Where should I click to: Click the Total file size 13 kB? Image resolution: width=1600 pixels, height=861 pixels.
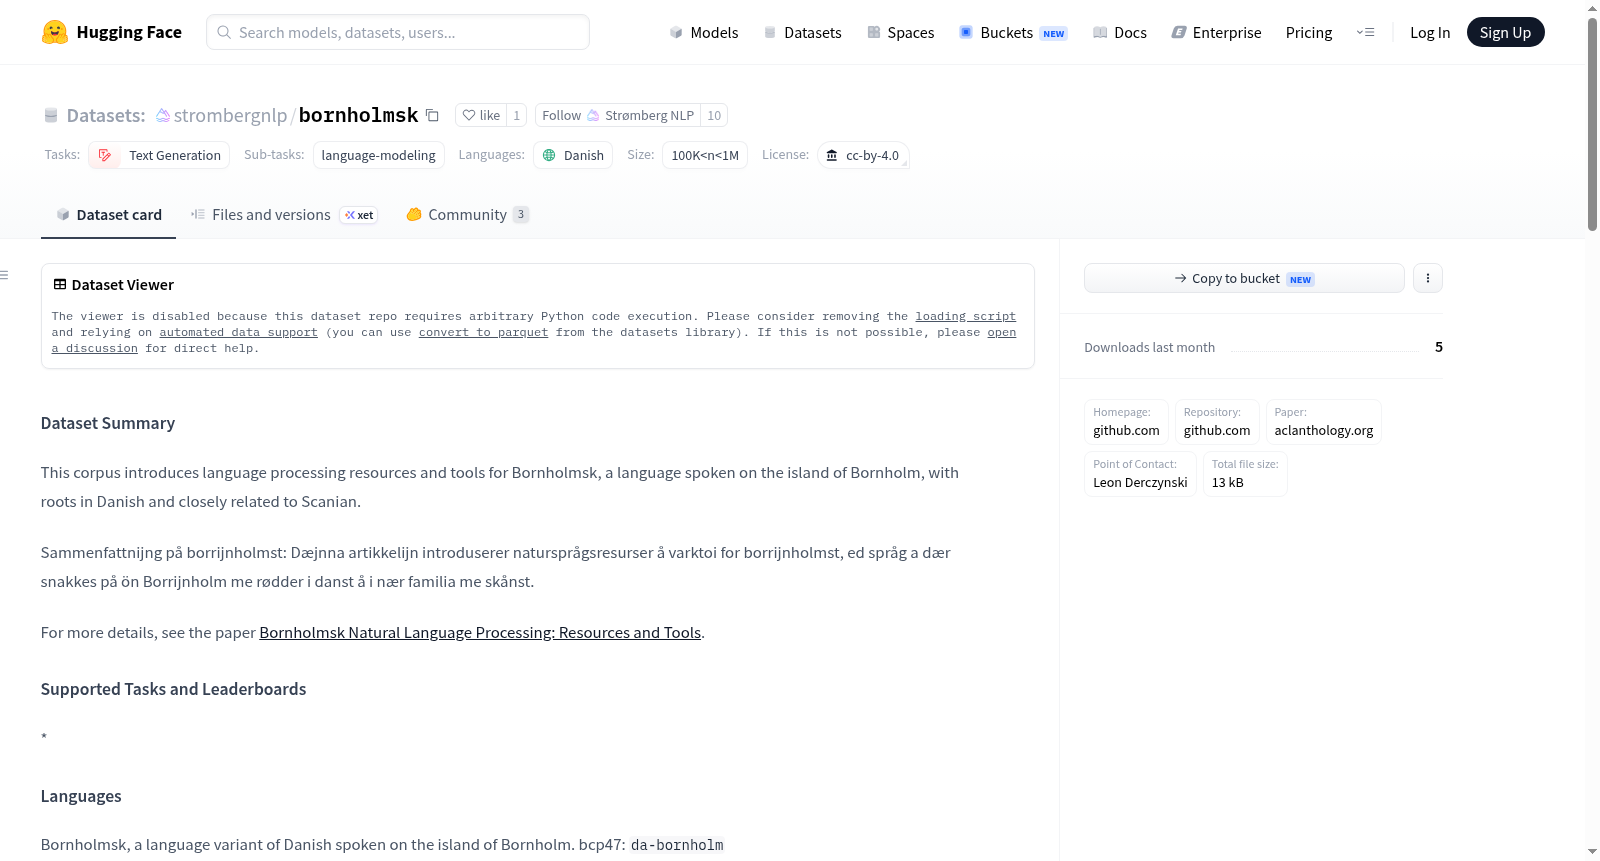1245,473
